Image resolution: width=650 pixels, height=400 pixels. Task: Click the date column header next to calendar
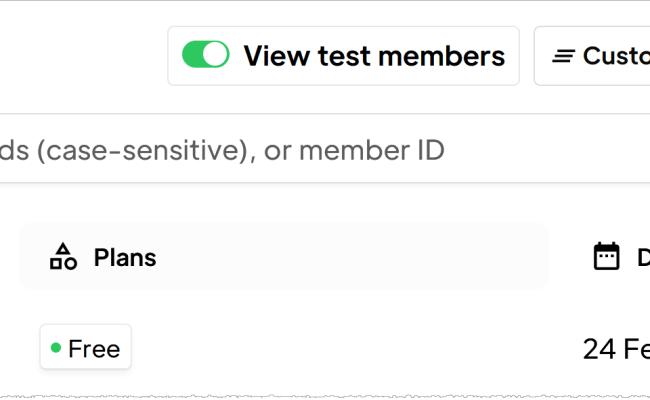643,257
